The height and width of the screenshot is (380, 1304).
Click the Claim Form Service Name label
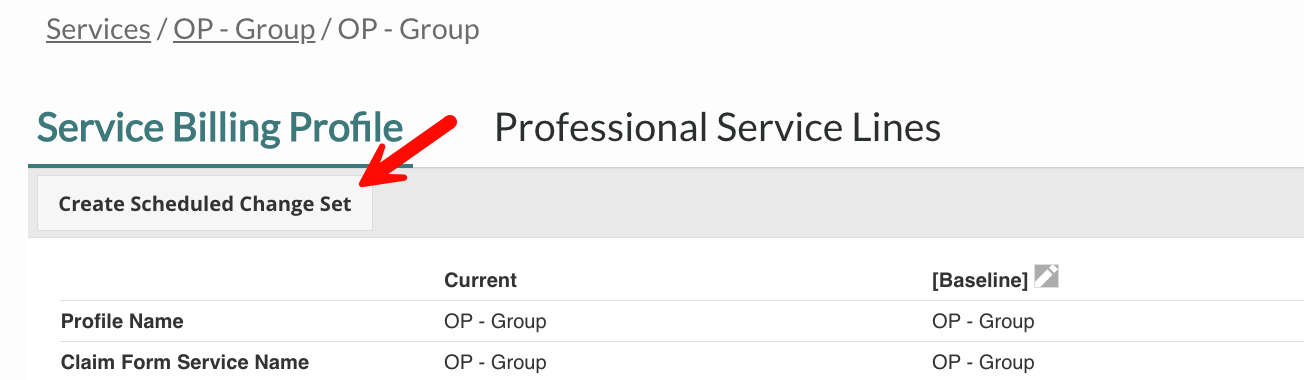pyautogui.click(x=185, y=362)
